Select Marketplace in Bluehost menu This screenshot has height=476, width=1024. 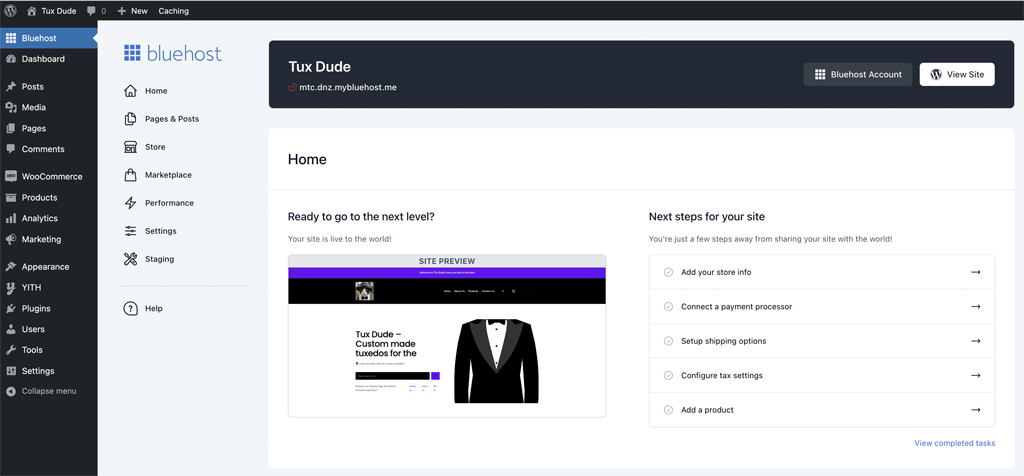pos(168,175)
